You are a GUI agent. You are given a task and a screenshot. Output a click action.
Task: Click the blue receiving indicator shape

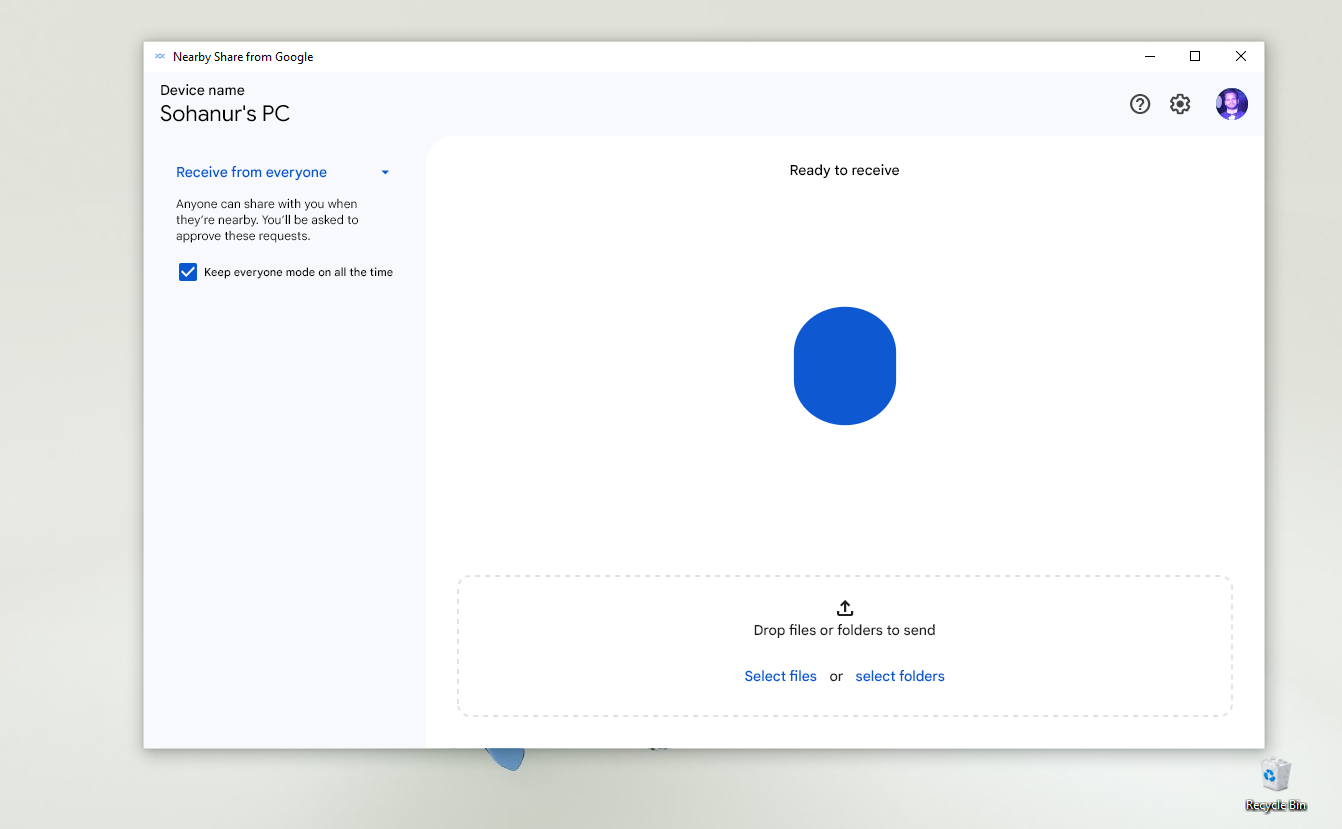tap(845, 366)
